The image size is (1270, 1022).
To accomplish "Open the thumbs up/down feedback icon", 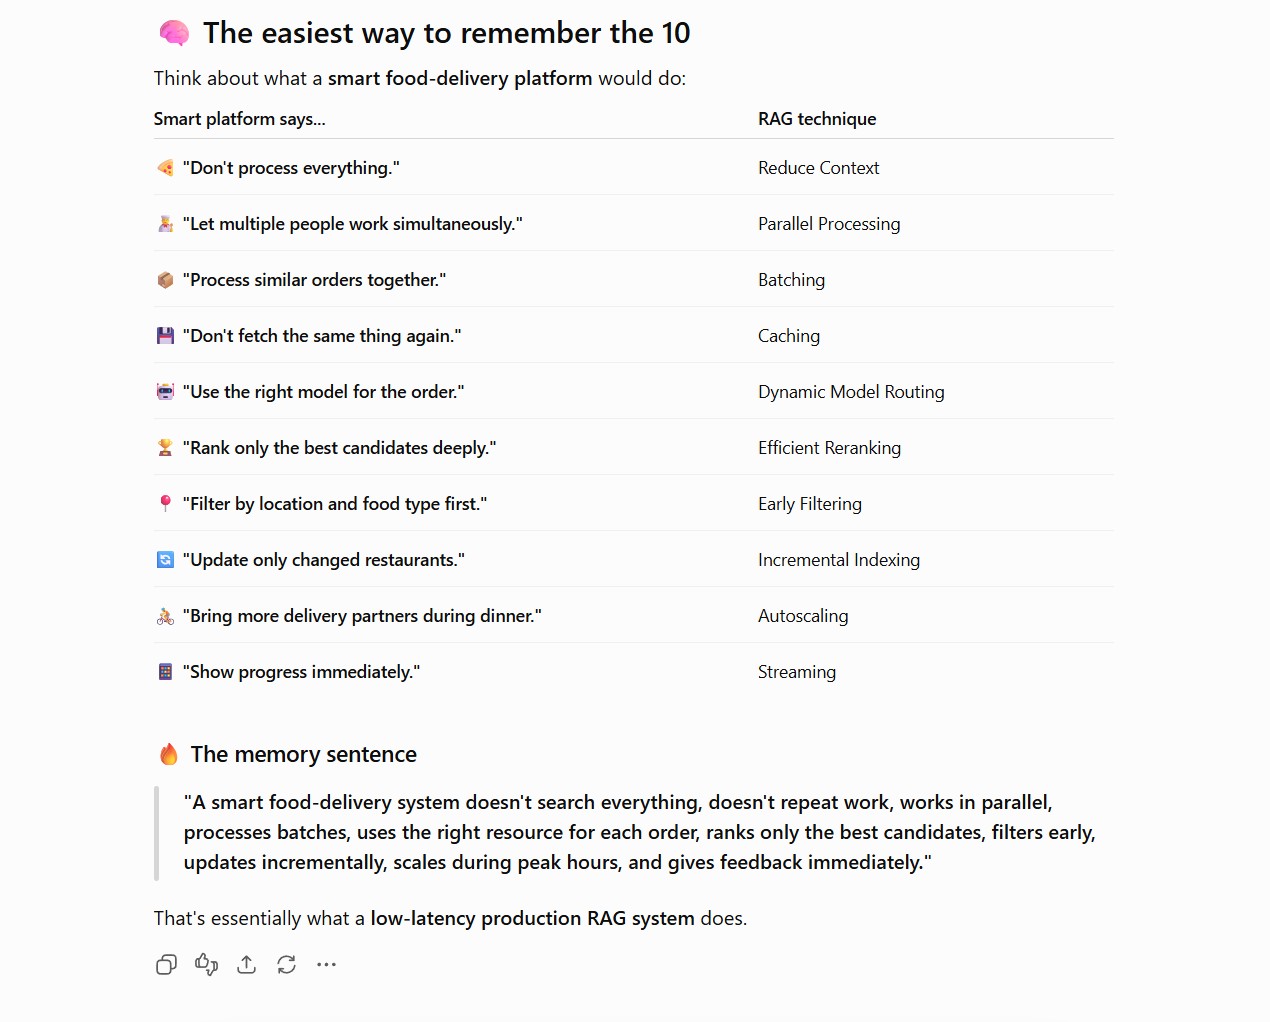I will tap(207, 965).
